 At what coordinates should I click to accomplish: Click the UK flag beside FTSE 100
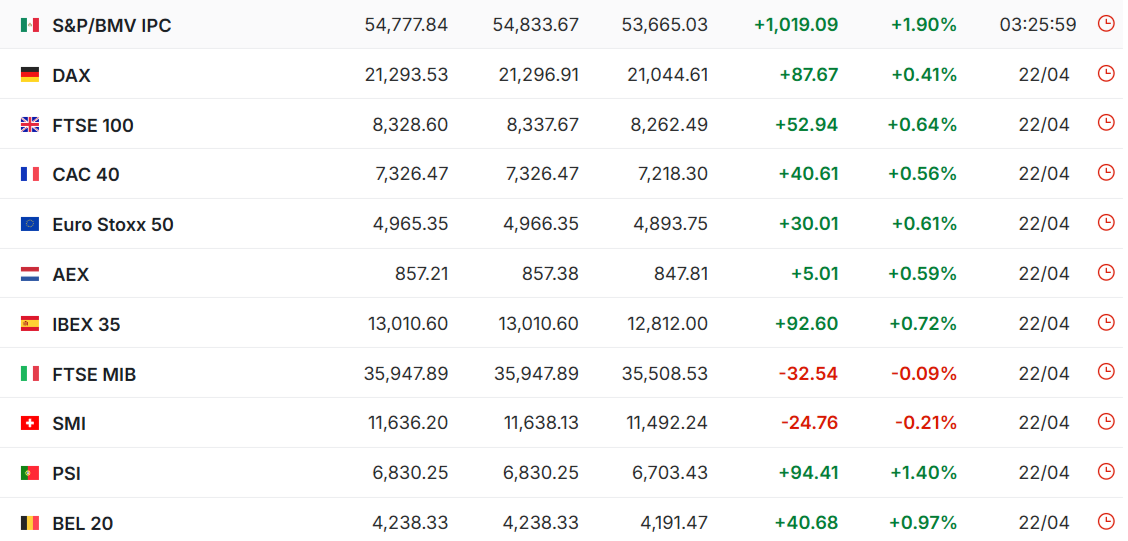point(30,125)
